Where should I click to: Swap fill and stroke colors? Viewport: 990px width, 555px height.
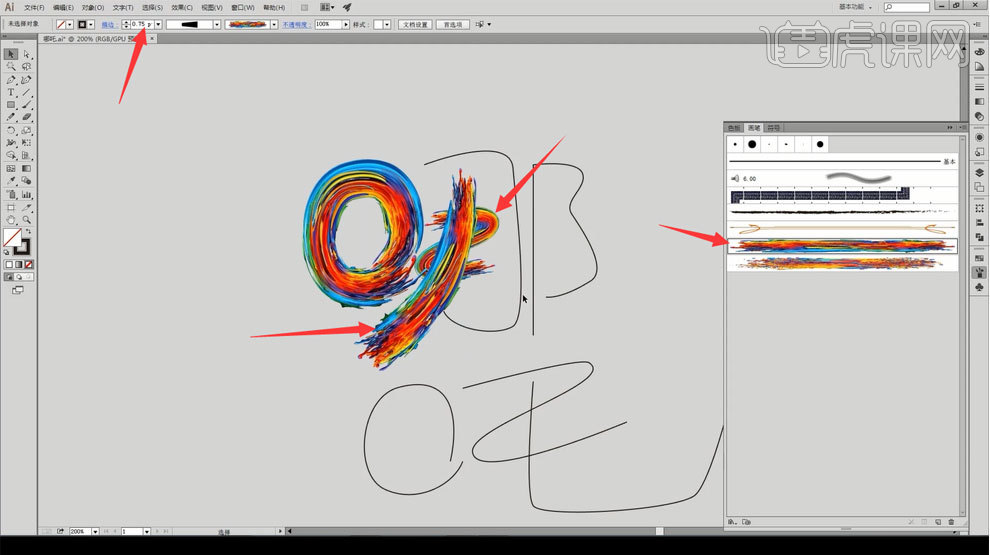28,232
